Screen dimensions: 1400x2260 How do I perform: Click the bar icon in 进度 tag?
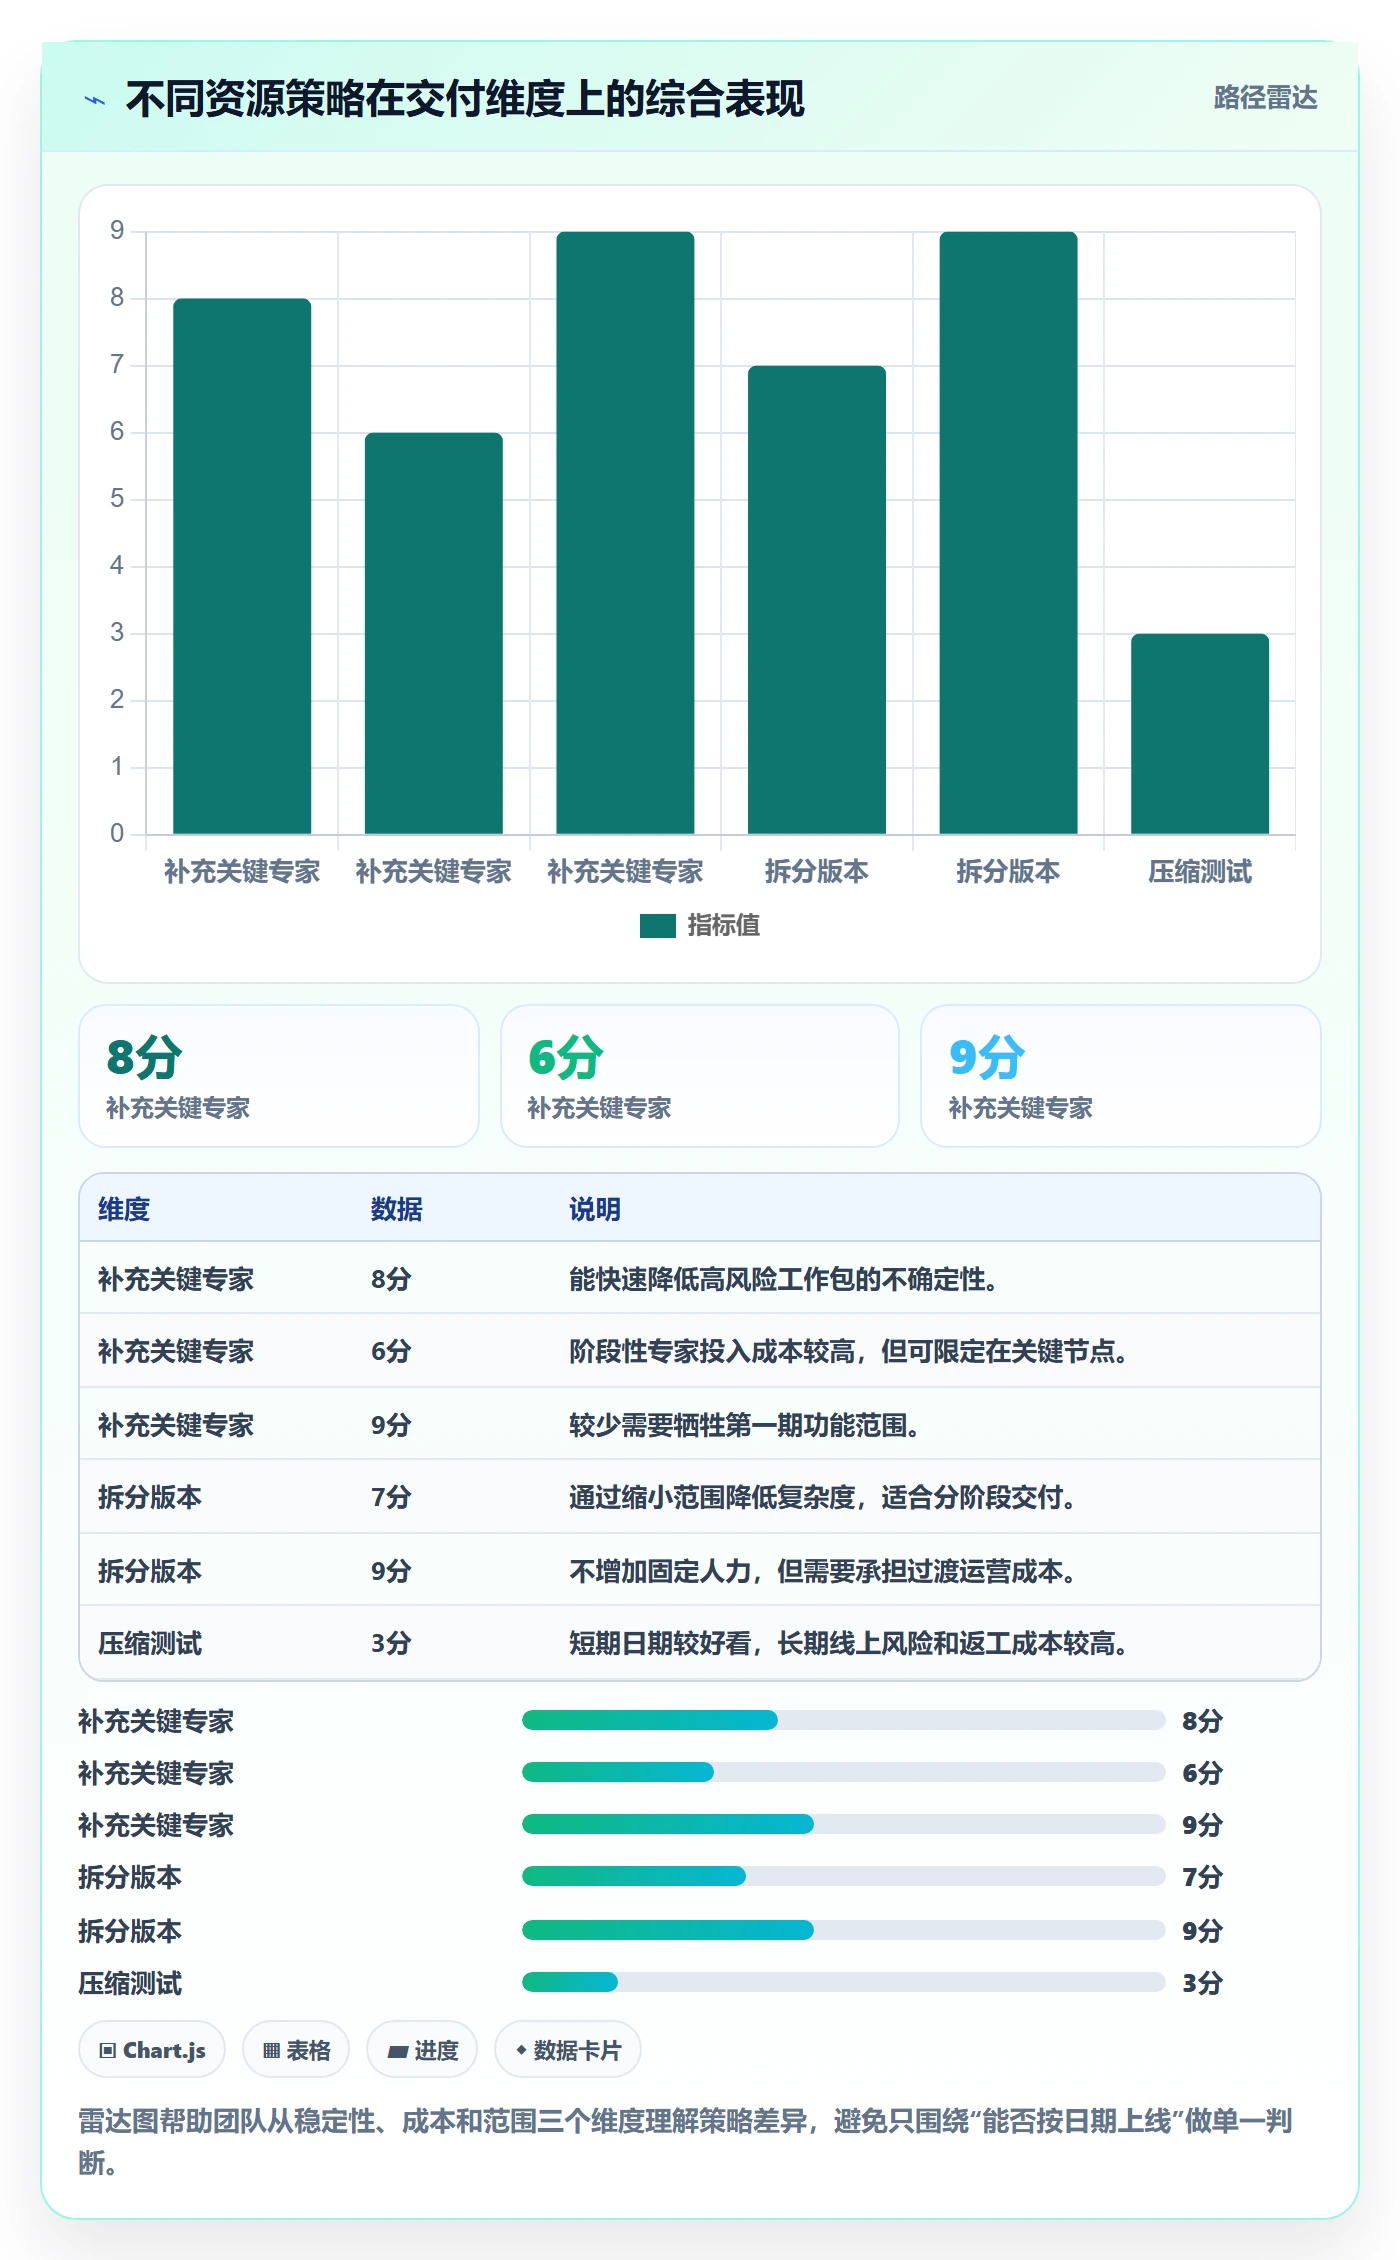[397, 2052]
